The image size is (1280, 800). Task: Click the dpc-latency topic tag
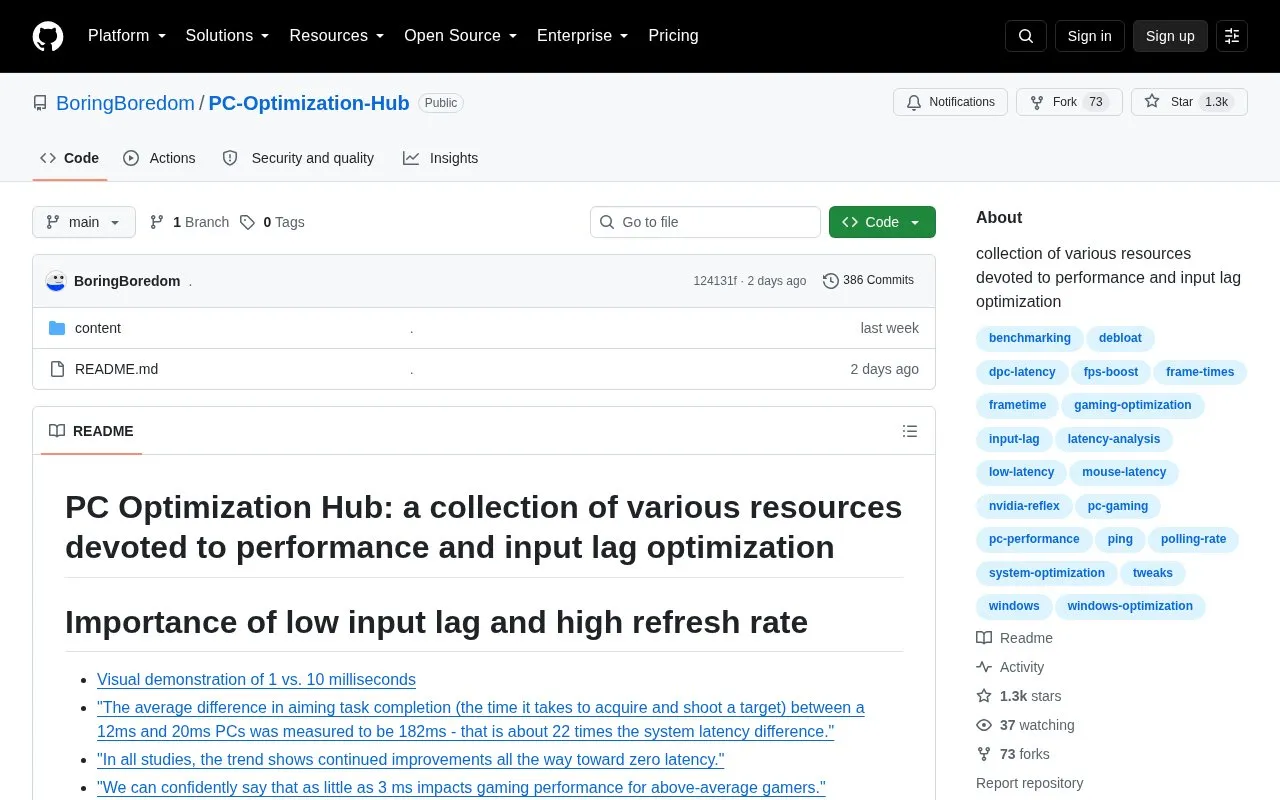pyautogui.click(x=1022, y=372)
